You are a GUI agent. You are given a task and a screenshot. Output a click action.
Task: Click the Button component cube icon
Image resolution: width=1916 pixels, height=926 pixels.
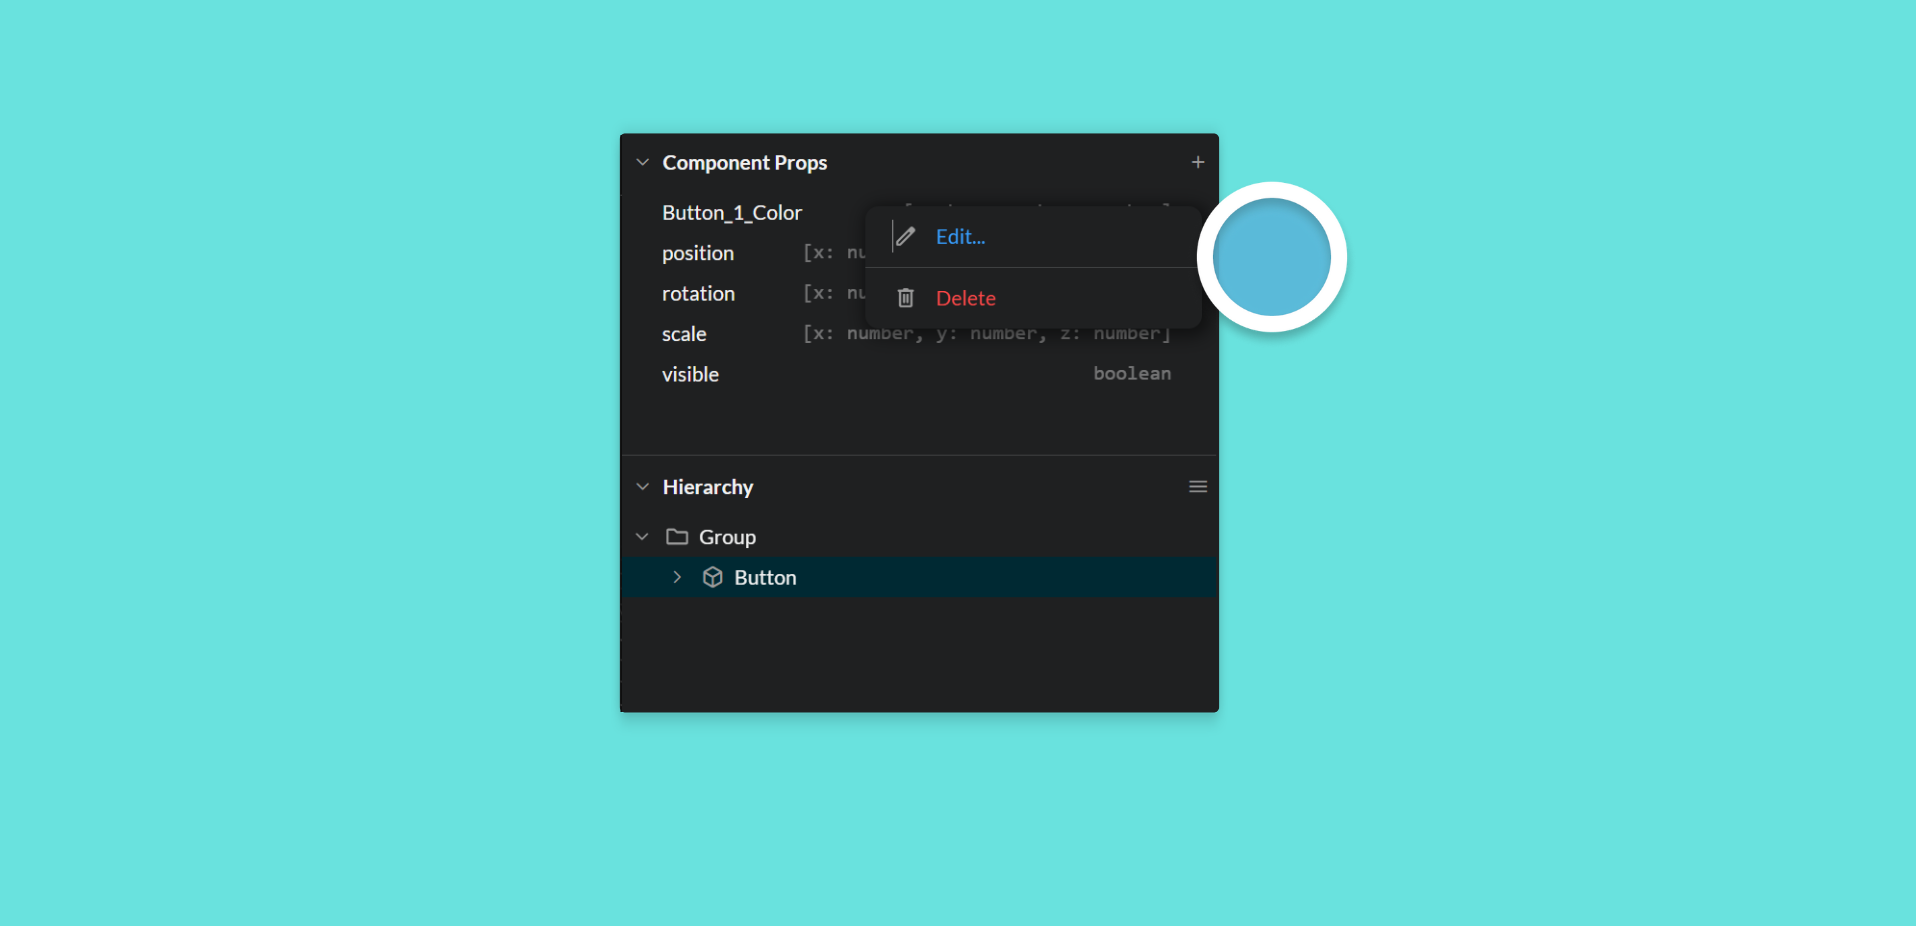tap(712, 577)
